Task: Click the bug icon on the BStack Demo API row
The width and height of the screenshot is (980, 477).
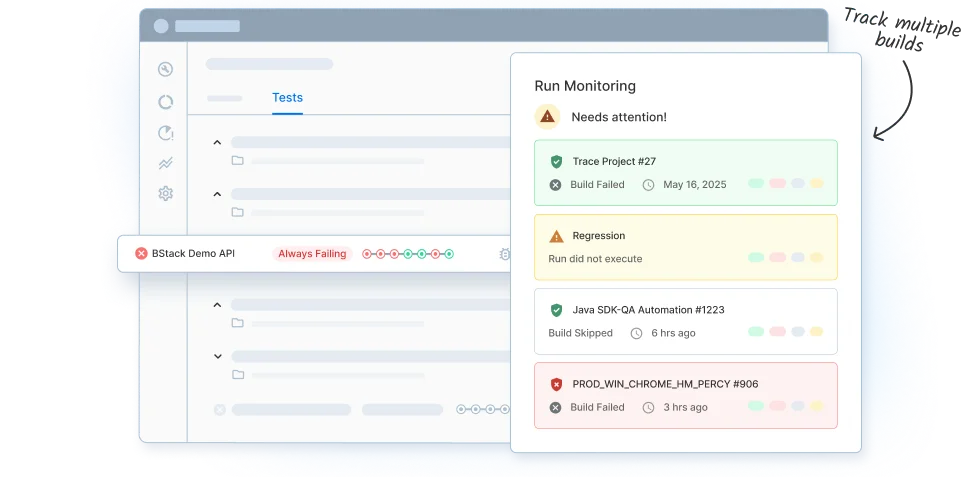Action: click(504, 254)
